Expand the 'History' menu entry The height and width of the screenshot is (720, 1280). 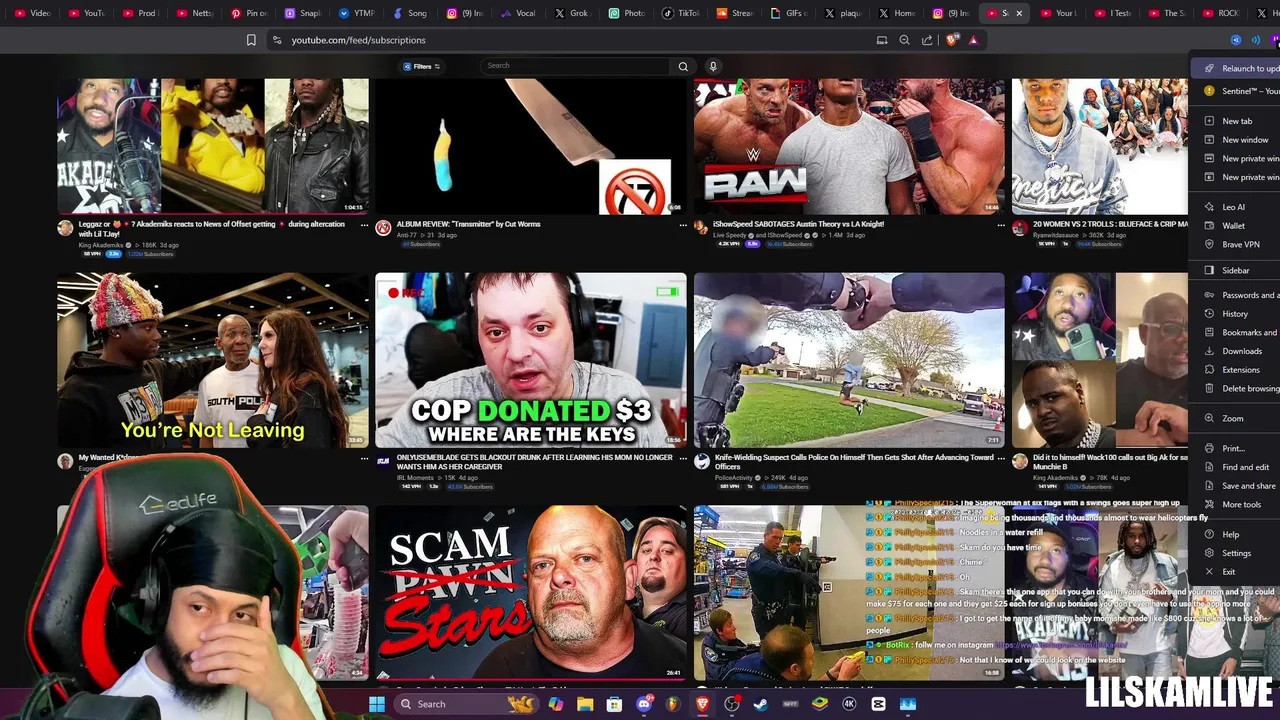tap(1236, 313)
